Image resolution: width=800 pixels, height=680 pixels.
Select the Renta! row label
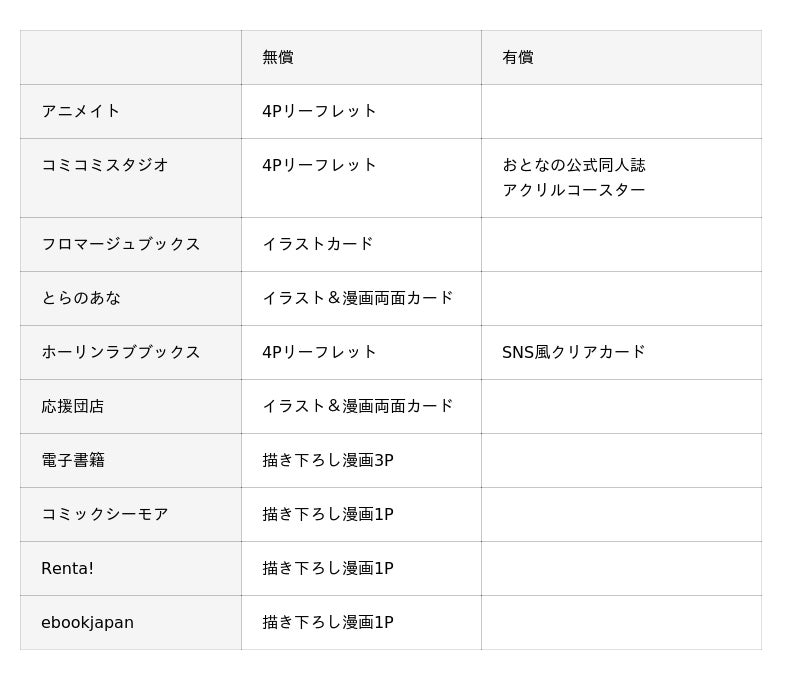tap(68, 569)
